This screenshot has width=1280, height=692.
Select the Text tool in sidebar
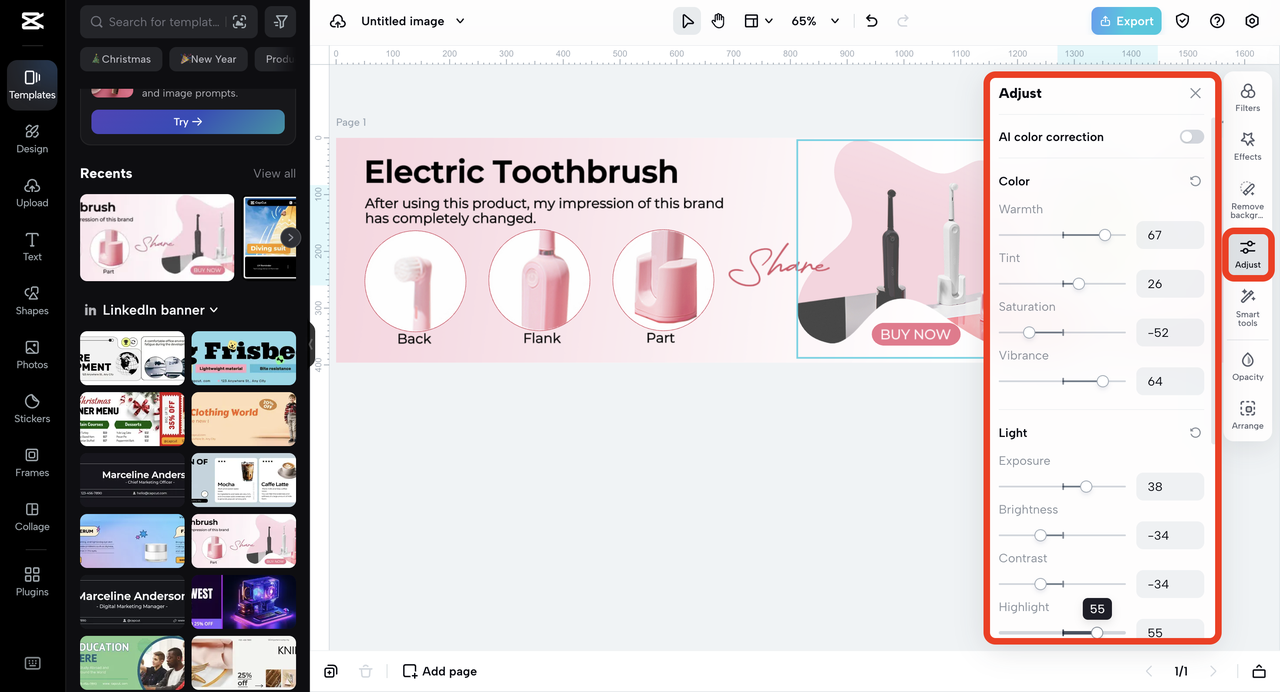click(32, 247)
